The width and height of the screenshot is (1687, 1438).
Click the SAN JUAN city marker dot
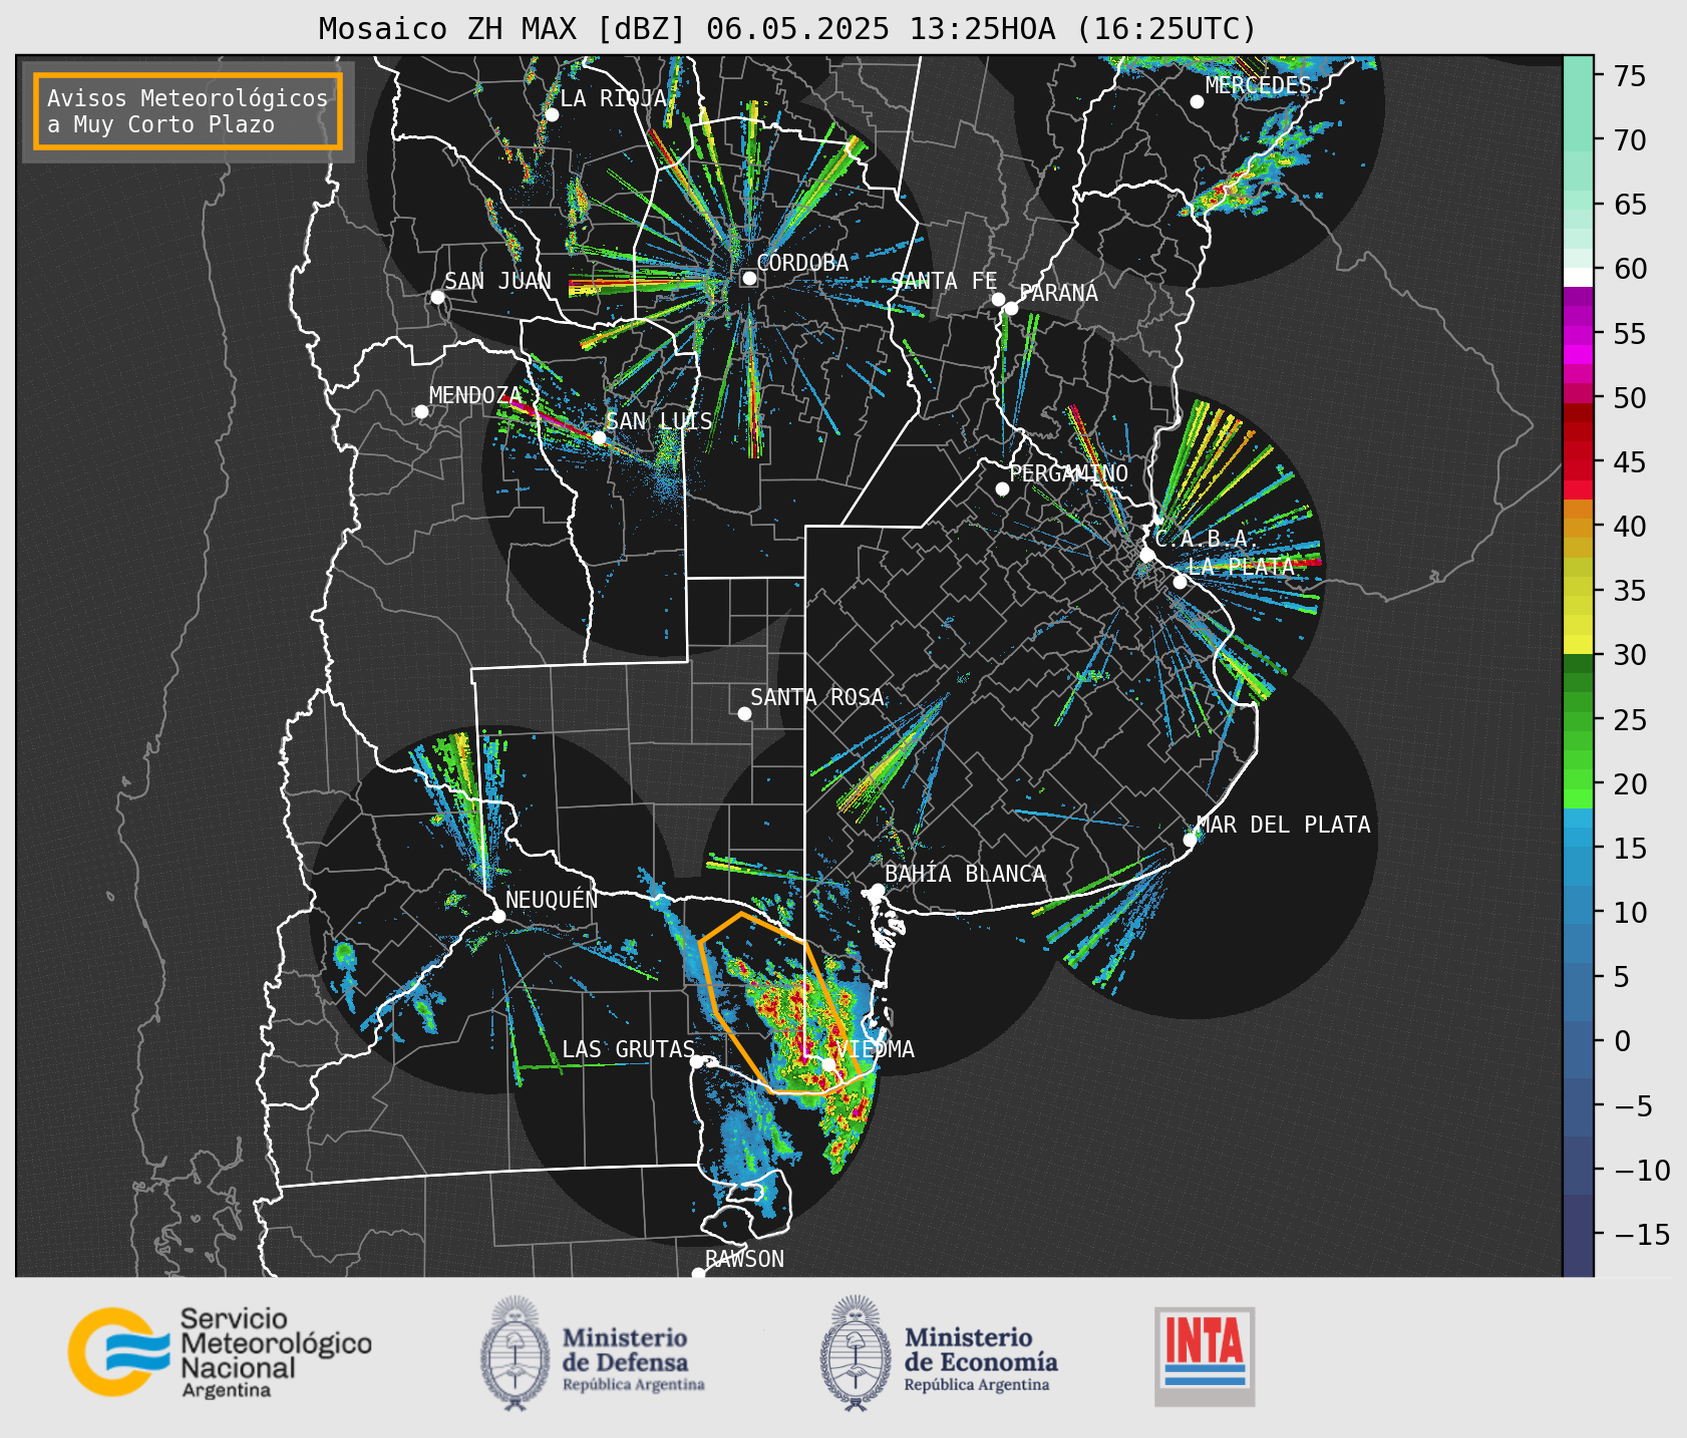437,297
